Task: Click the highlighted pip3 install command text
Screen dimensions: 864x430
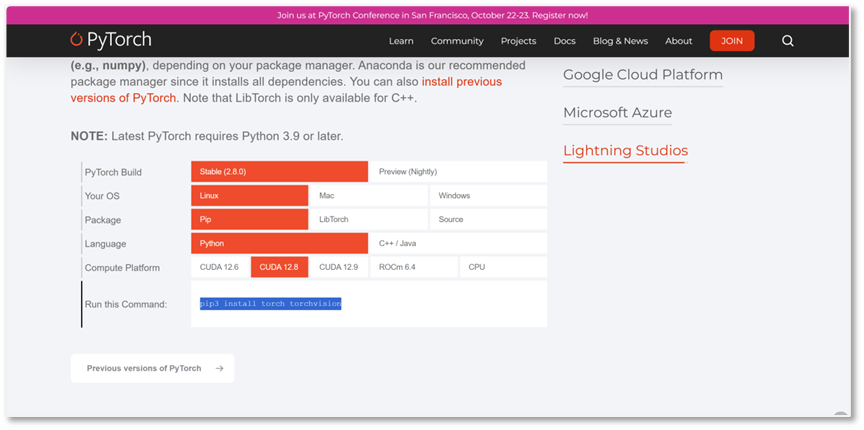Action: 270,303
